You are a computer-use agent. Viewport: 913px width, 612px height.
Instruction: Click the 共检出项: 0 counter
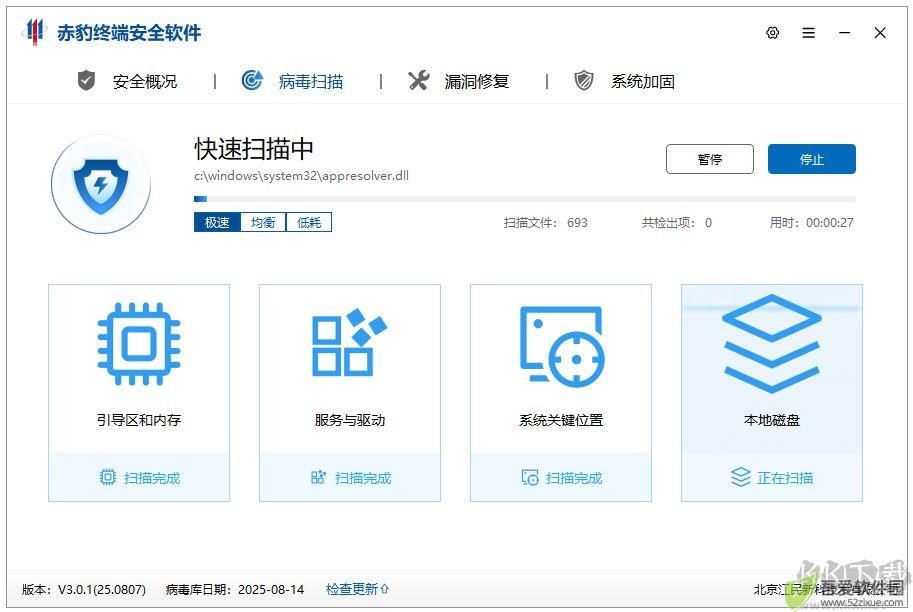(677, 222)
